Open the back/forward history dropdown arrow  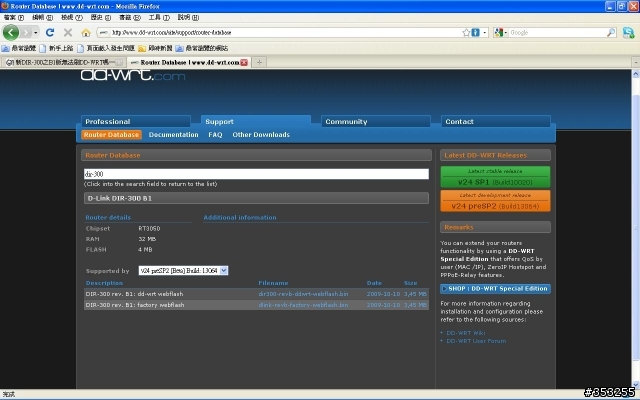pos(36,33)
